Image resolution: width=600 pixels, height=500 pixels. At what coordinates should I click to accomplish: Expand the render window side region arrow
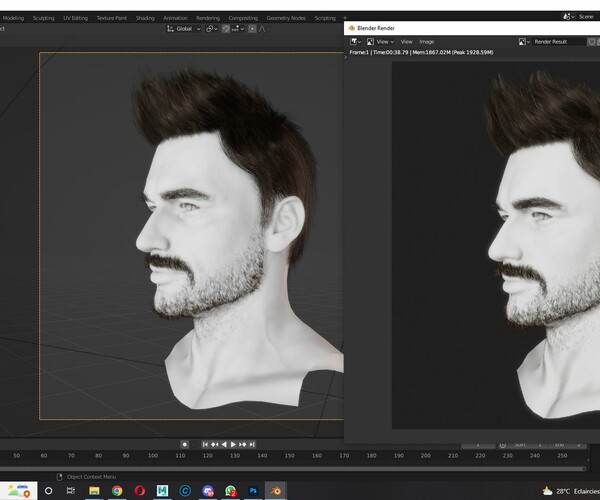pyautogui.click(x=346, y=57)
